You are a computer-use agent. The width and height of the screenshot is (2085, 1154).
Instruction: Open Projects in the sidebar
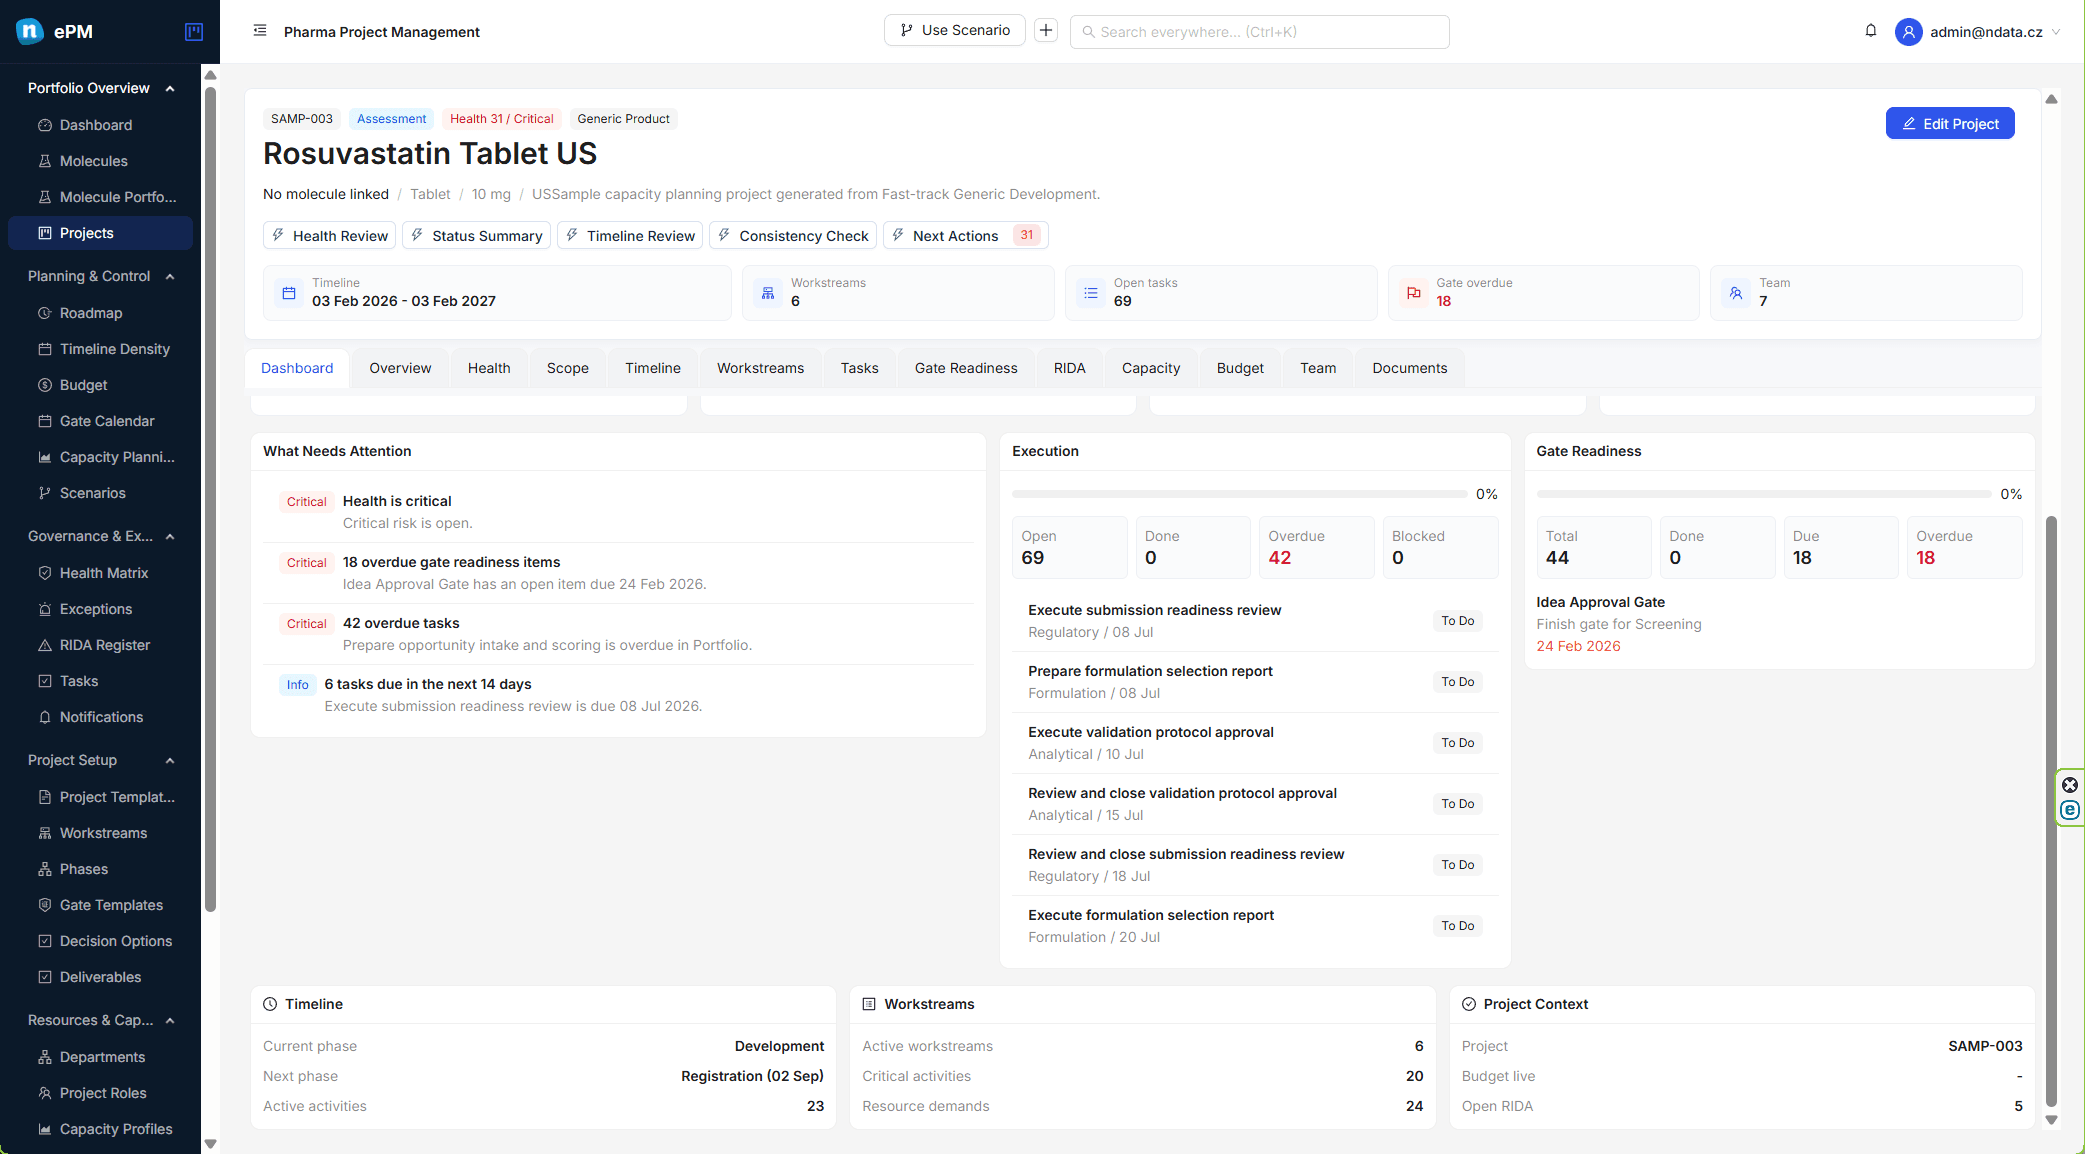tap(100, 233)
